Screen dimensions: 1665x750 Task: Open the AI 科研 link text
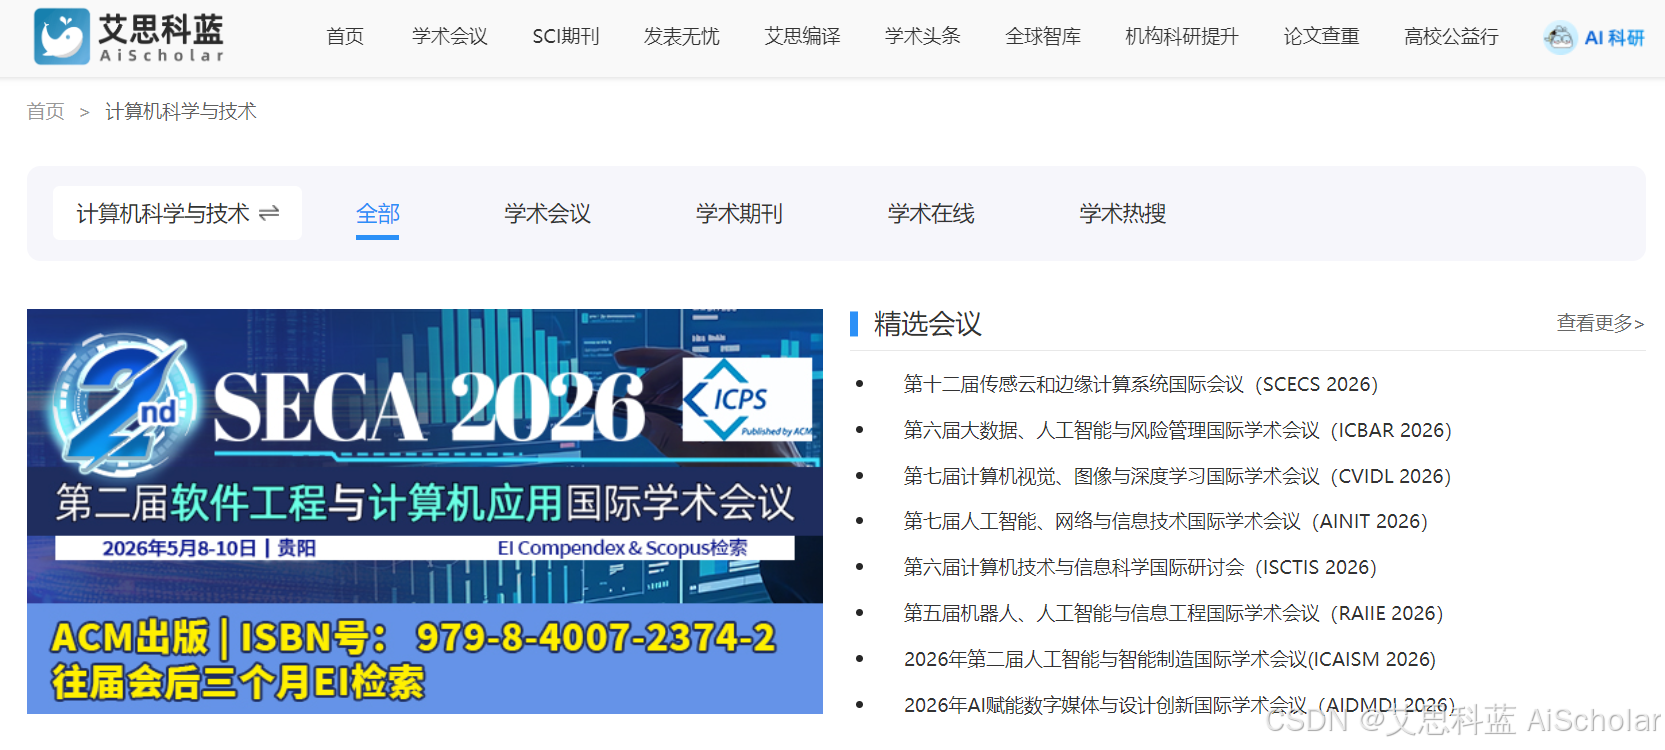pos(1614,38)
